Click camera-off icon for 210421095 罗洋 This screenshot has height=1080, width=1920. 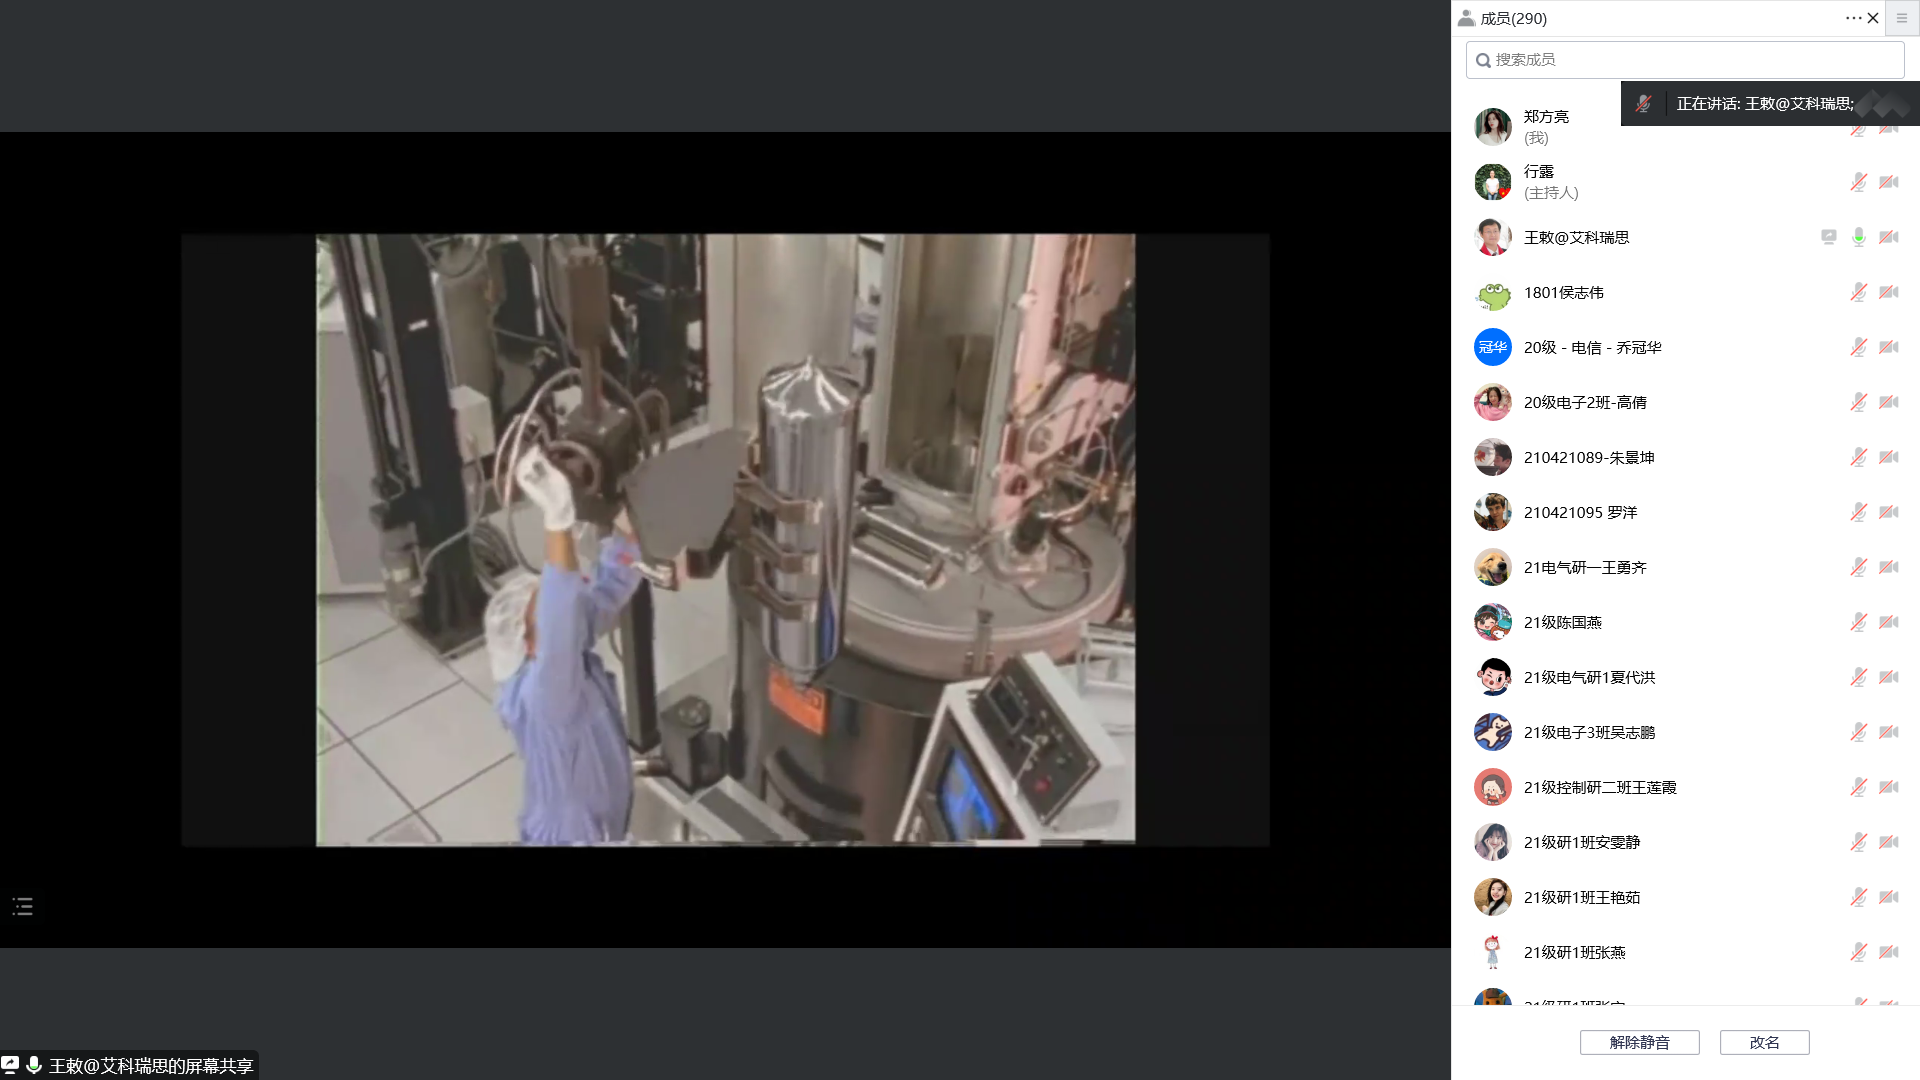(x=1888, y=512)
